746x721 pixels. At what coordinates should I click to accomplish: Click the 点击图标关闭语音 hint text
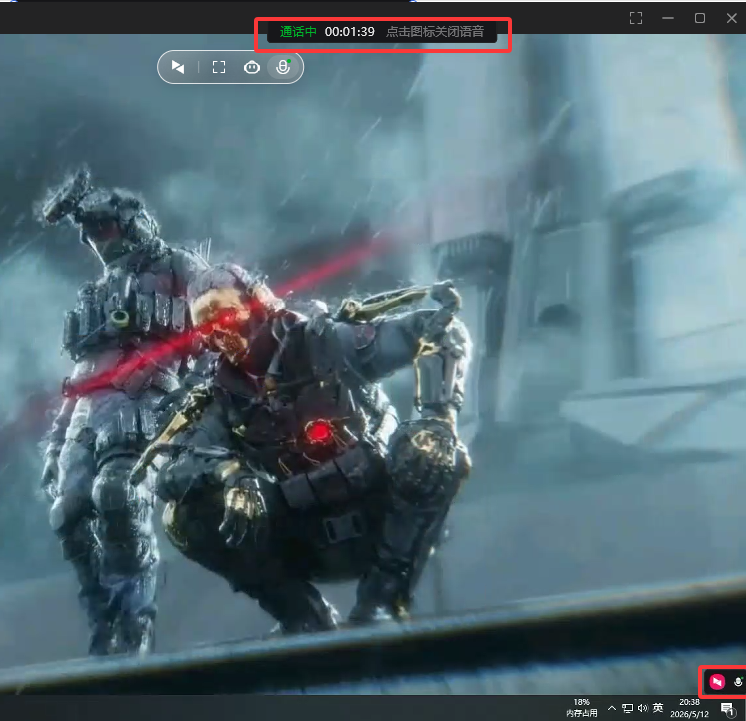[x=435, y=32]
